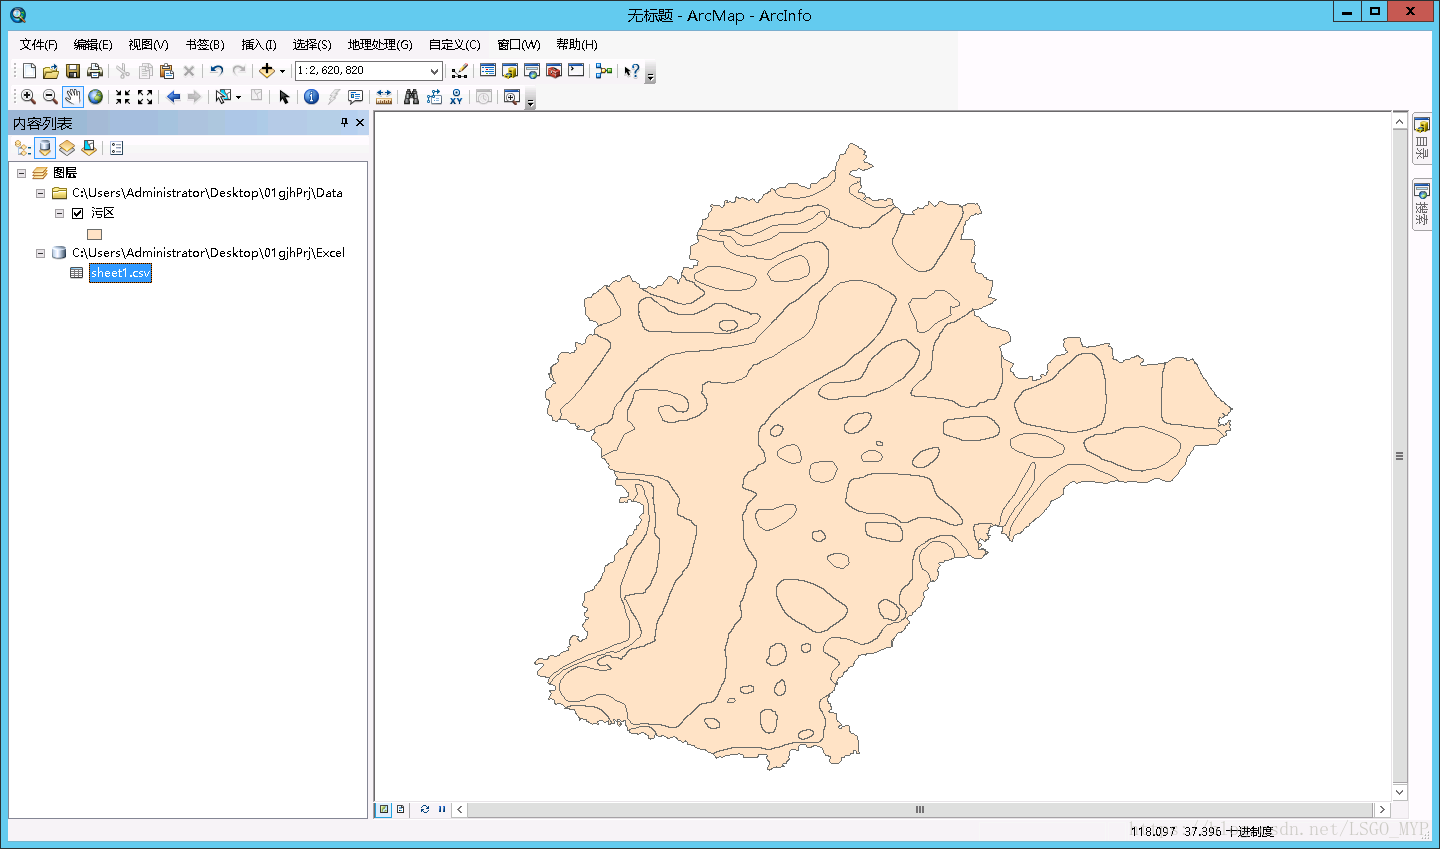Open the 编辑(E) menu
This screenshot has height=849, width=1440.
click(x=93, y=45)
